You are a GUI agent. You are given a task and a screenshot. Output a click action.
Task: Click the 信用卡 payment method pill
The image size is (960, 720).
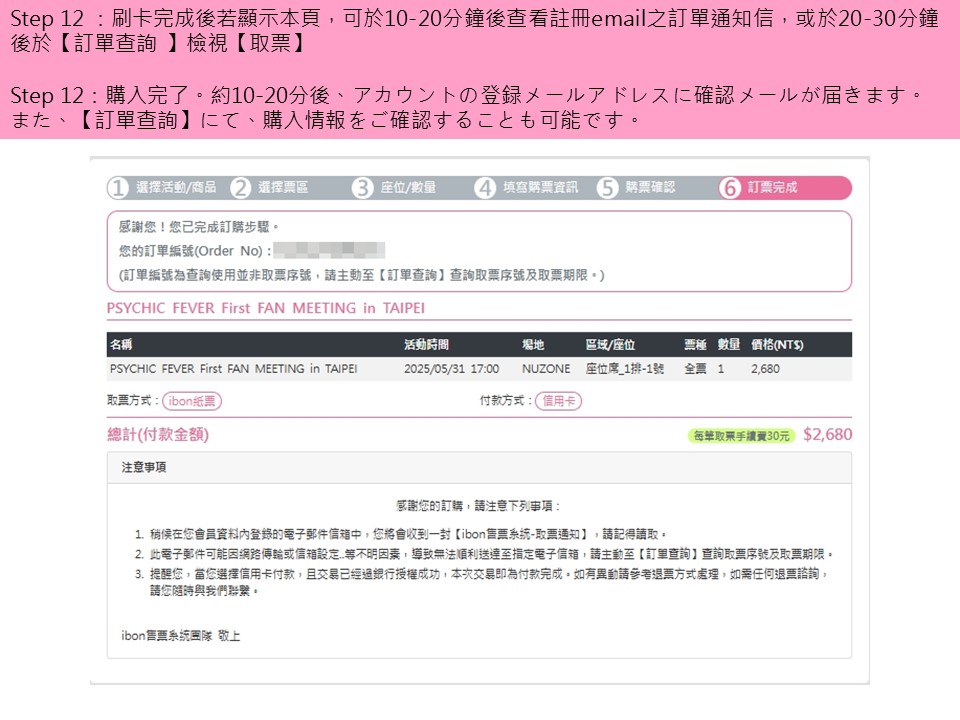tap(558, 401)
